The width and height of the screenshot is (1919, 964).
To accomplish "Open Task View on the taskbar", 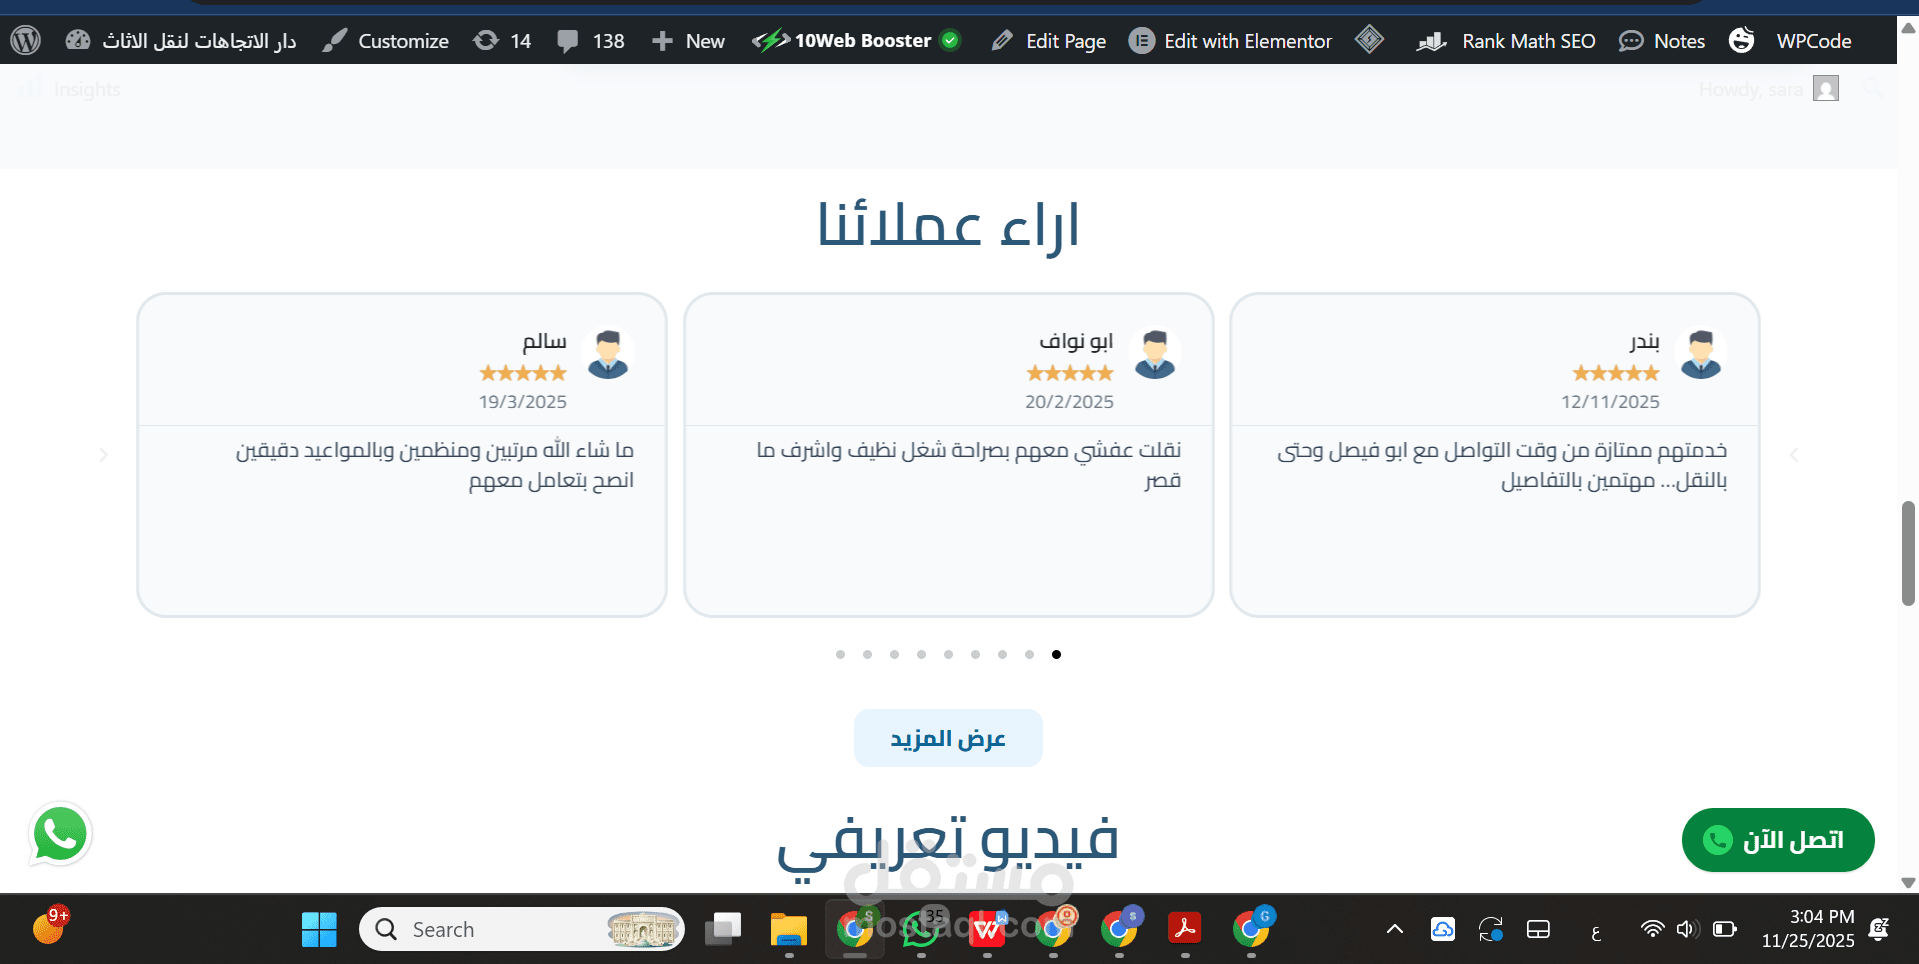I will [x=722, y=929].
